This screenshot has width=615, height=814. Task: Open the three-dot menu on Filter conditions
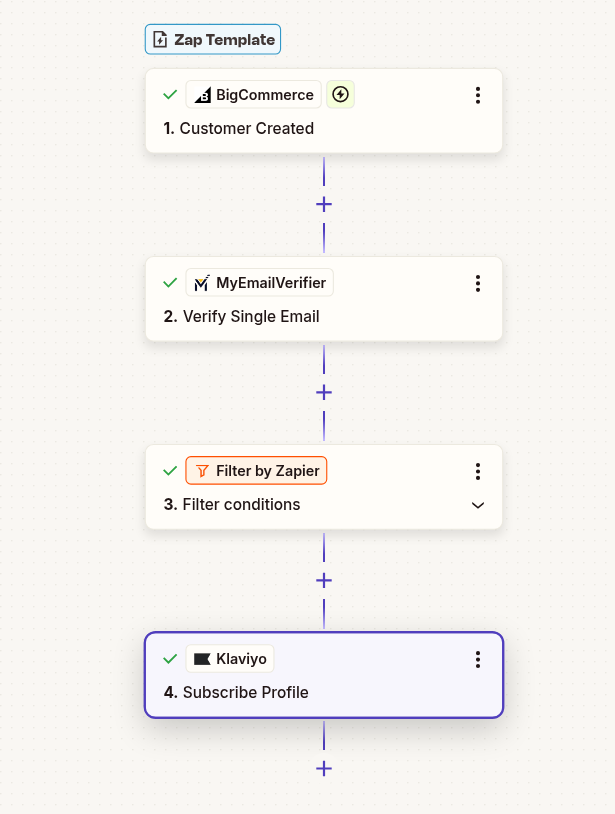coord(478,471)
